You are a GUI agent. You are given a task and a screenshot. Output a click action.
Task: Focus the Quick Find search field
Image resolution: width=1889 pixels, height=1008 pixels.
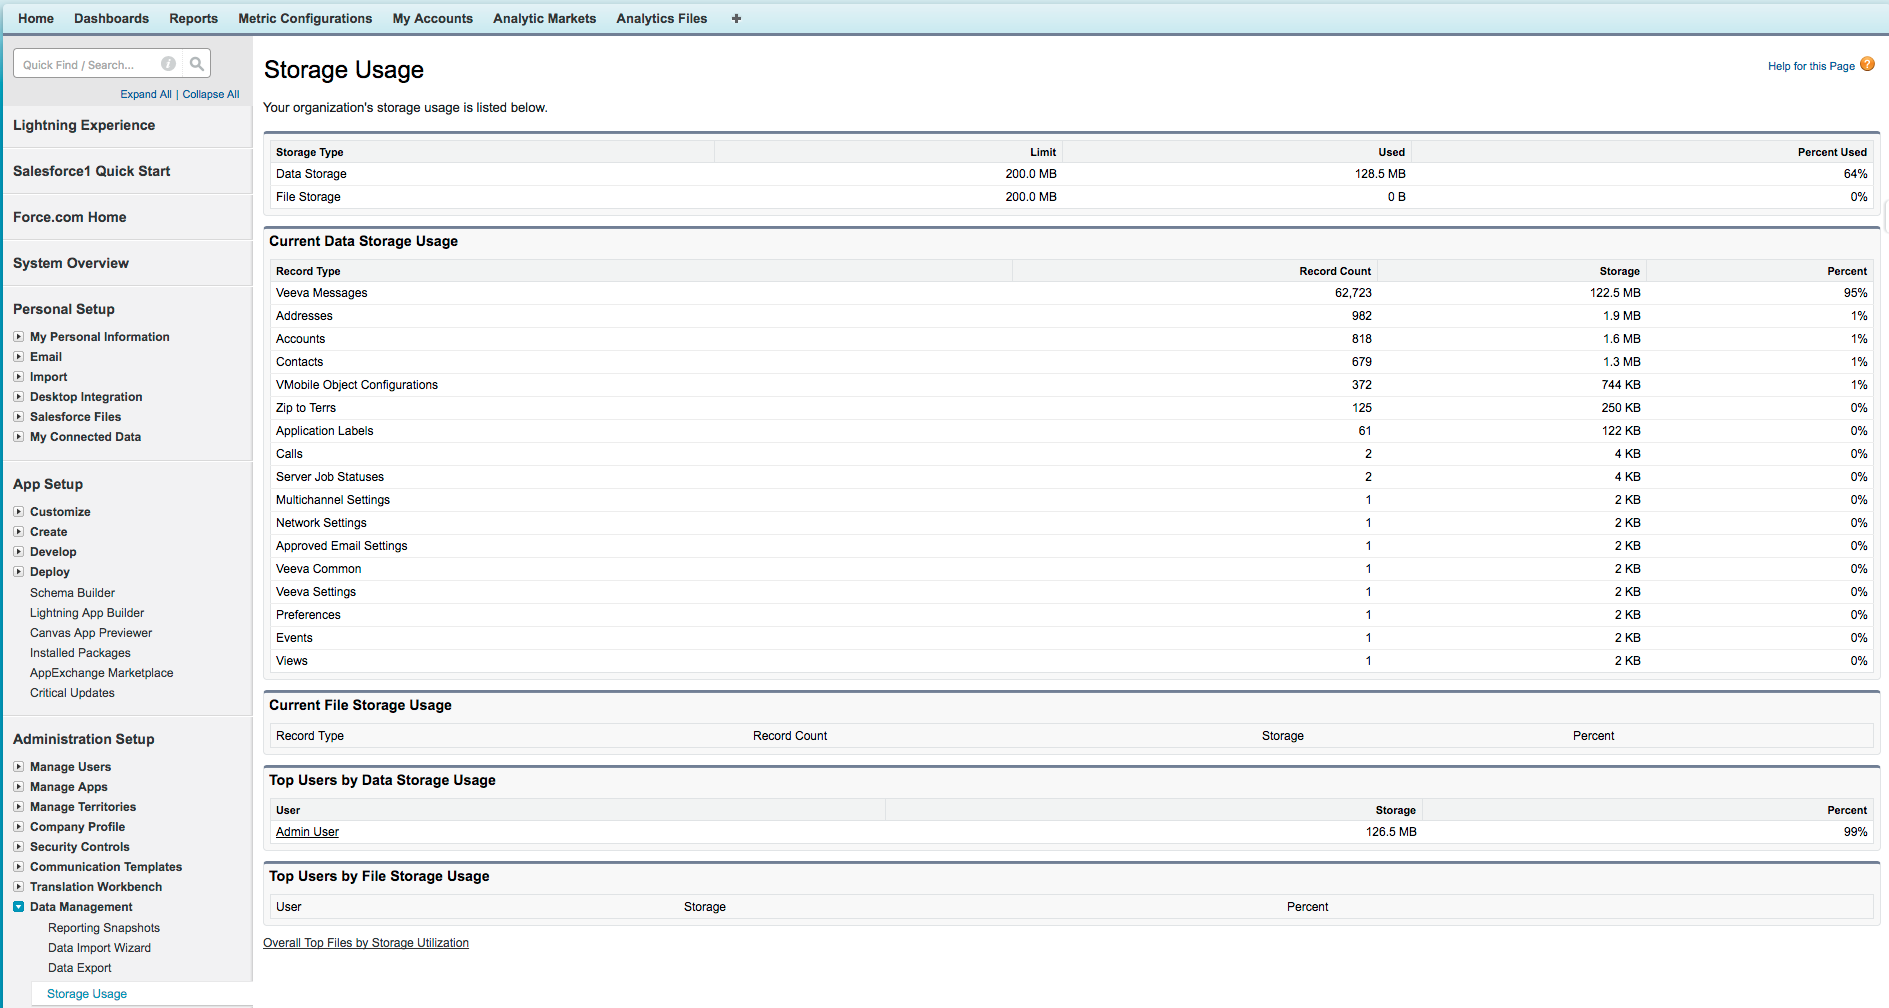point(85,65)
